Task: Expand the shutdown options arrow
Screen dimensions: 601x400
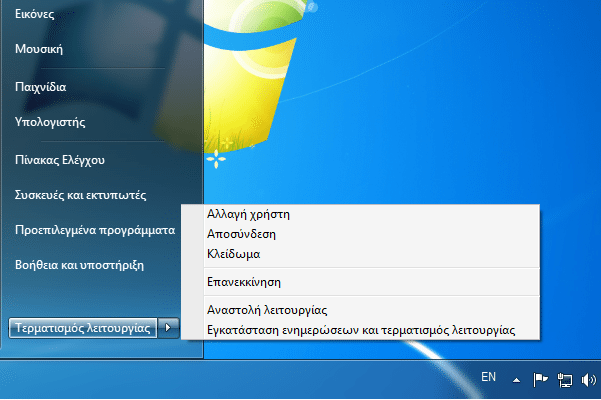Action: click(x=168, y=328)
